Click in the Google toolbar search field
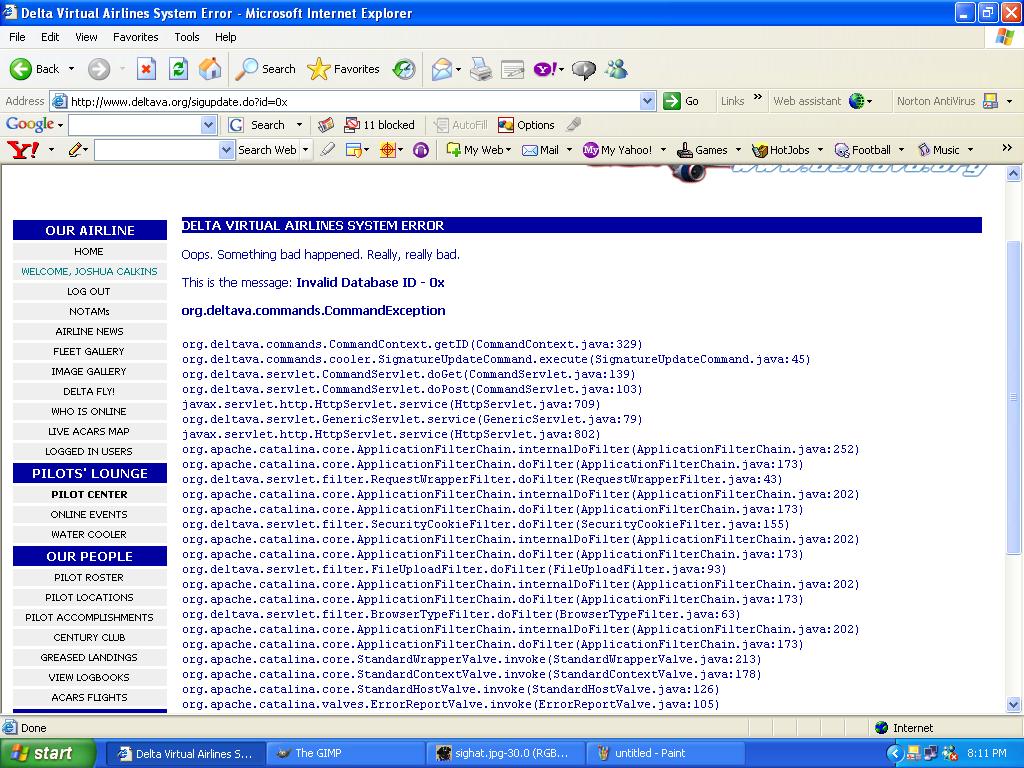Screen dimensions: 1024x768 pyautogui.click(x=135, y=125)
